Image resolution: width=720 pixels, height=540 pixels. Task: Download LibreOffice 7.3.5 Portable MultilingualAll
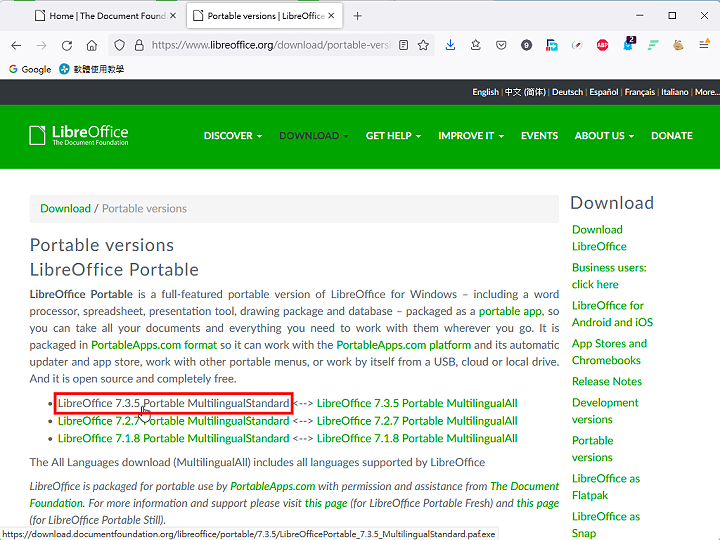[x=417, y=403]
